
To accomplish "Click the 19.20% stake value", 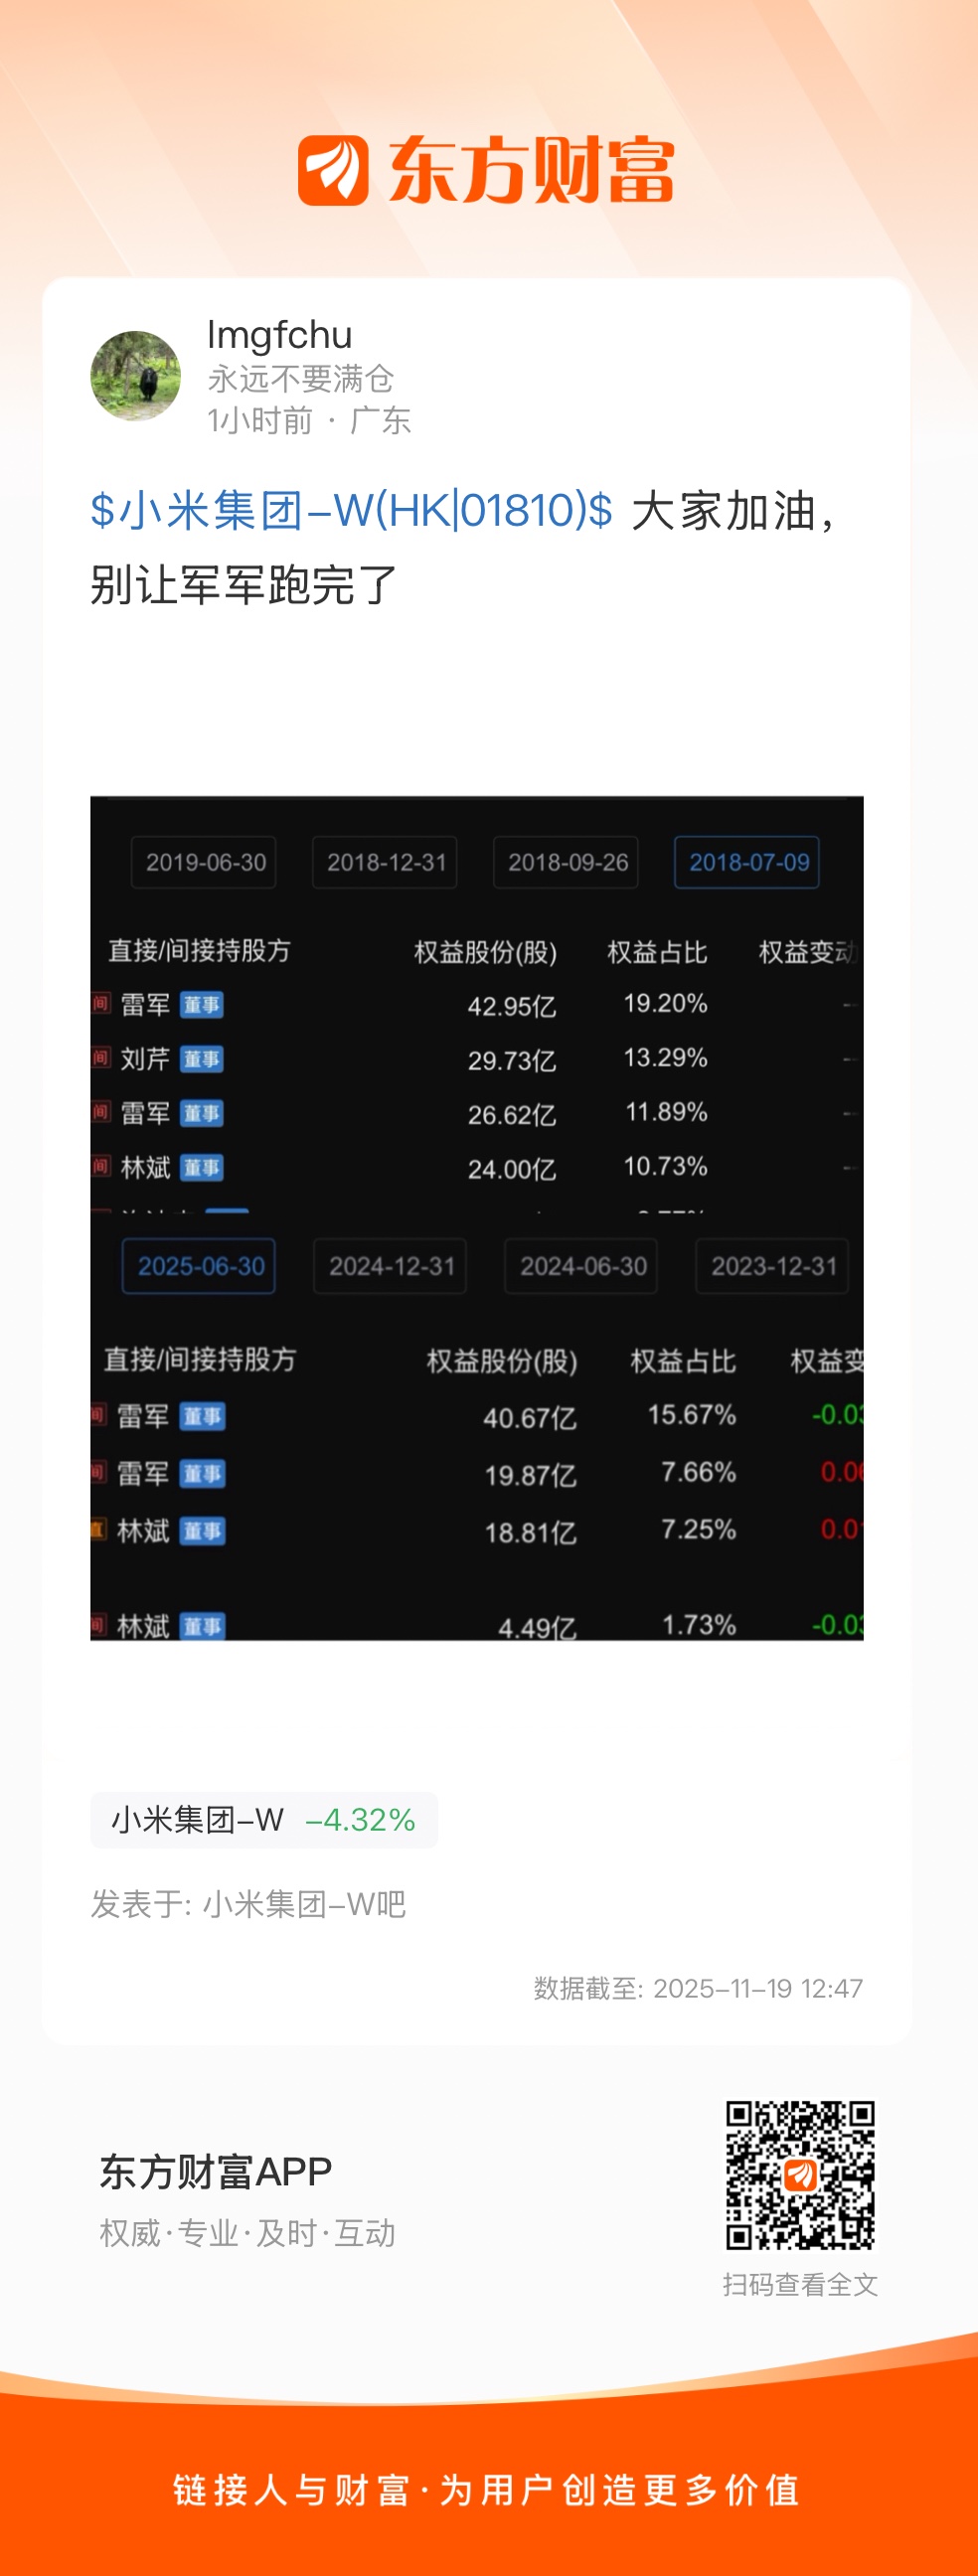I will 666,1003.
